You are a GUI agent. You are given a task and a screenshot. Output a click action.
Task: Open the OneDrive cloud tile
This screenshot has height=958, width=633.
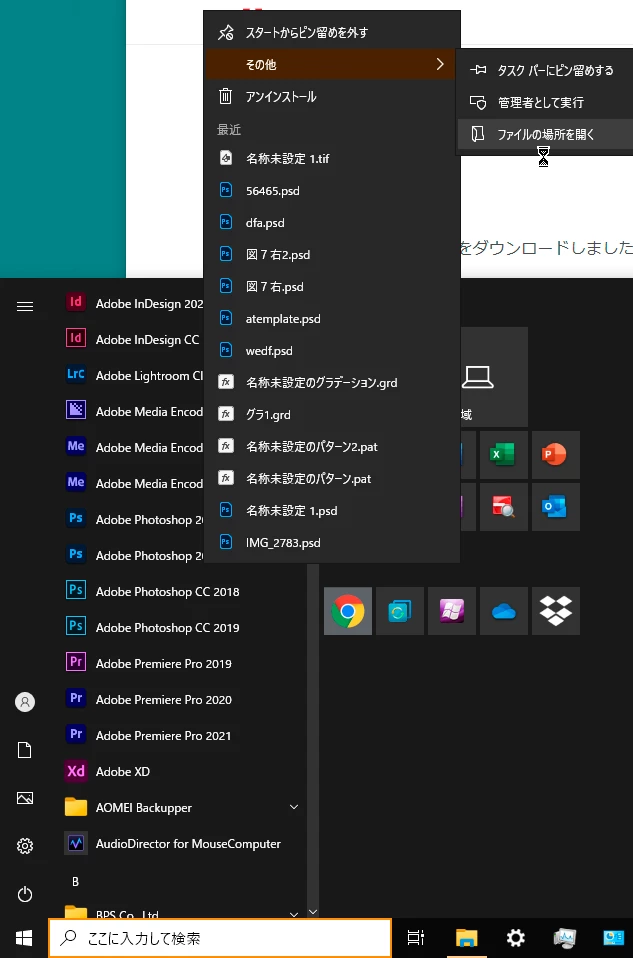(x=503, y=611)
